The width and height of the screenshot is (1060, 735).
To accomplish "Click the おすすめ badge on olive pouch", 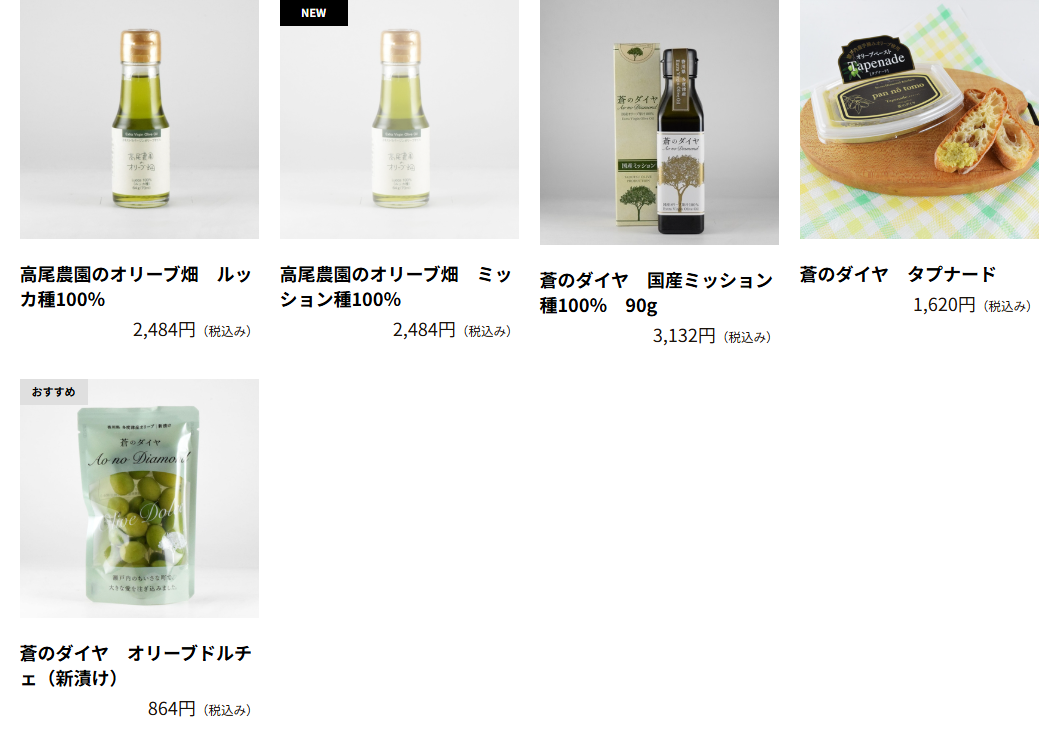I will point(53,392).
